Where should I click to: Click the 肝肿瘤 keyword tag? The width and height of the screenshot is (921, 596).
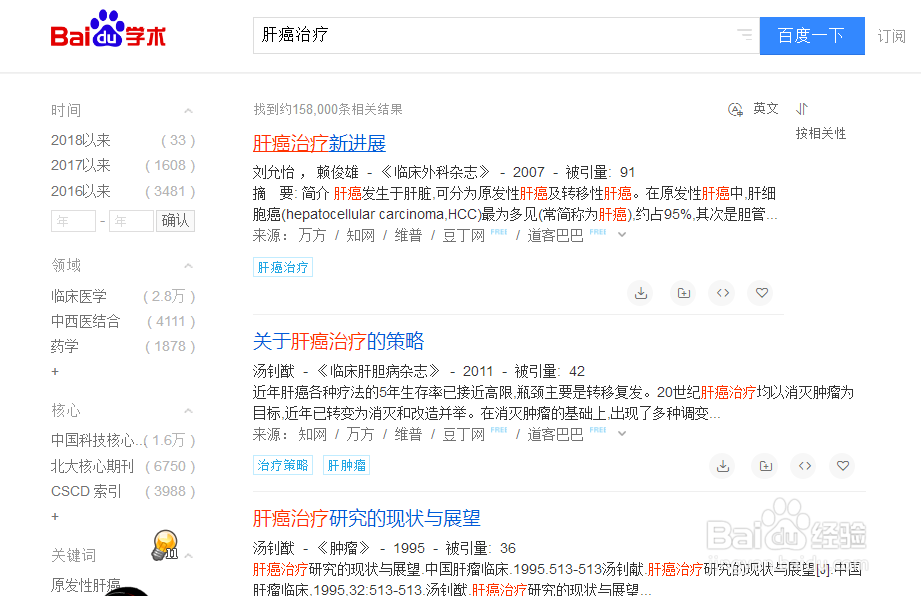coord(347,466)
